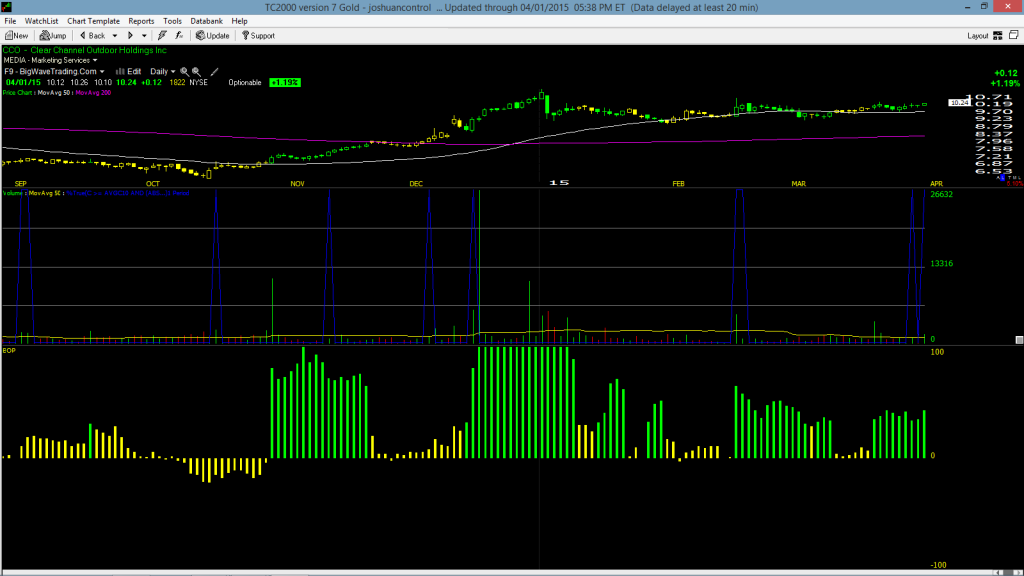Click the green +1.19% change badge
This screenshot has width=1024, height=576.
285,83
